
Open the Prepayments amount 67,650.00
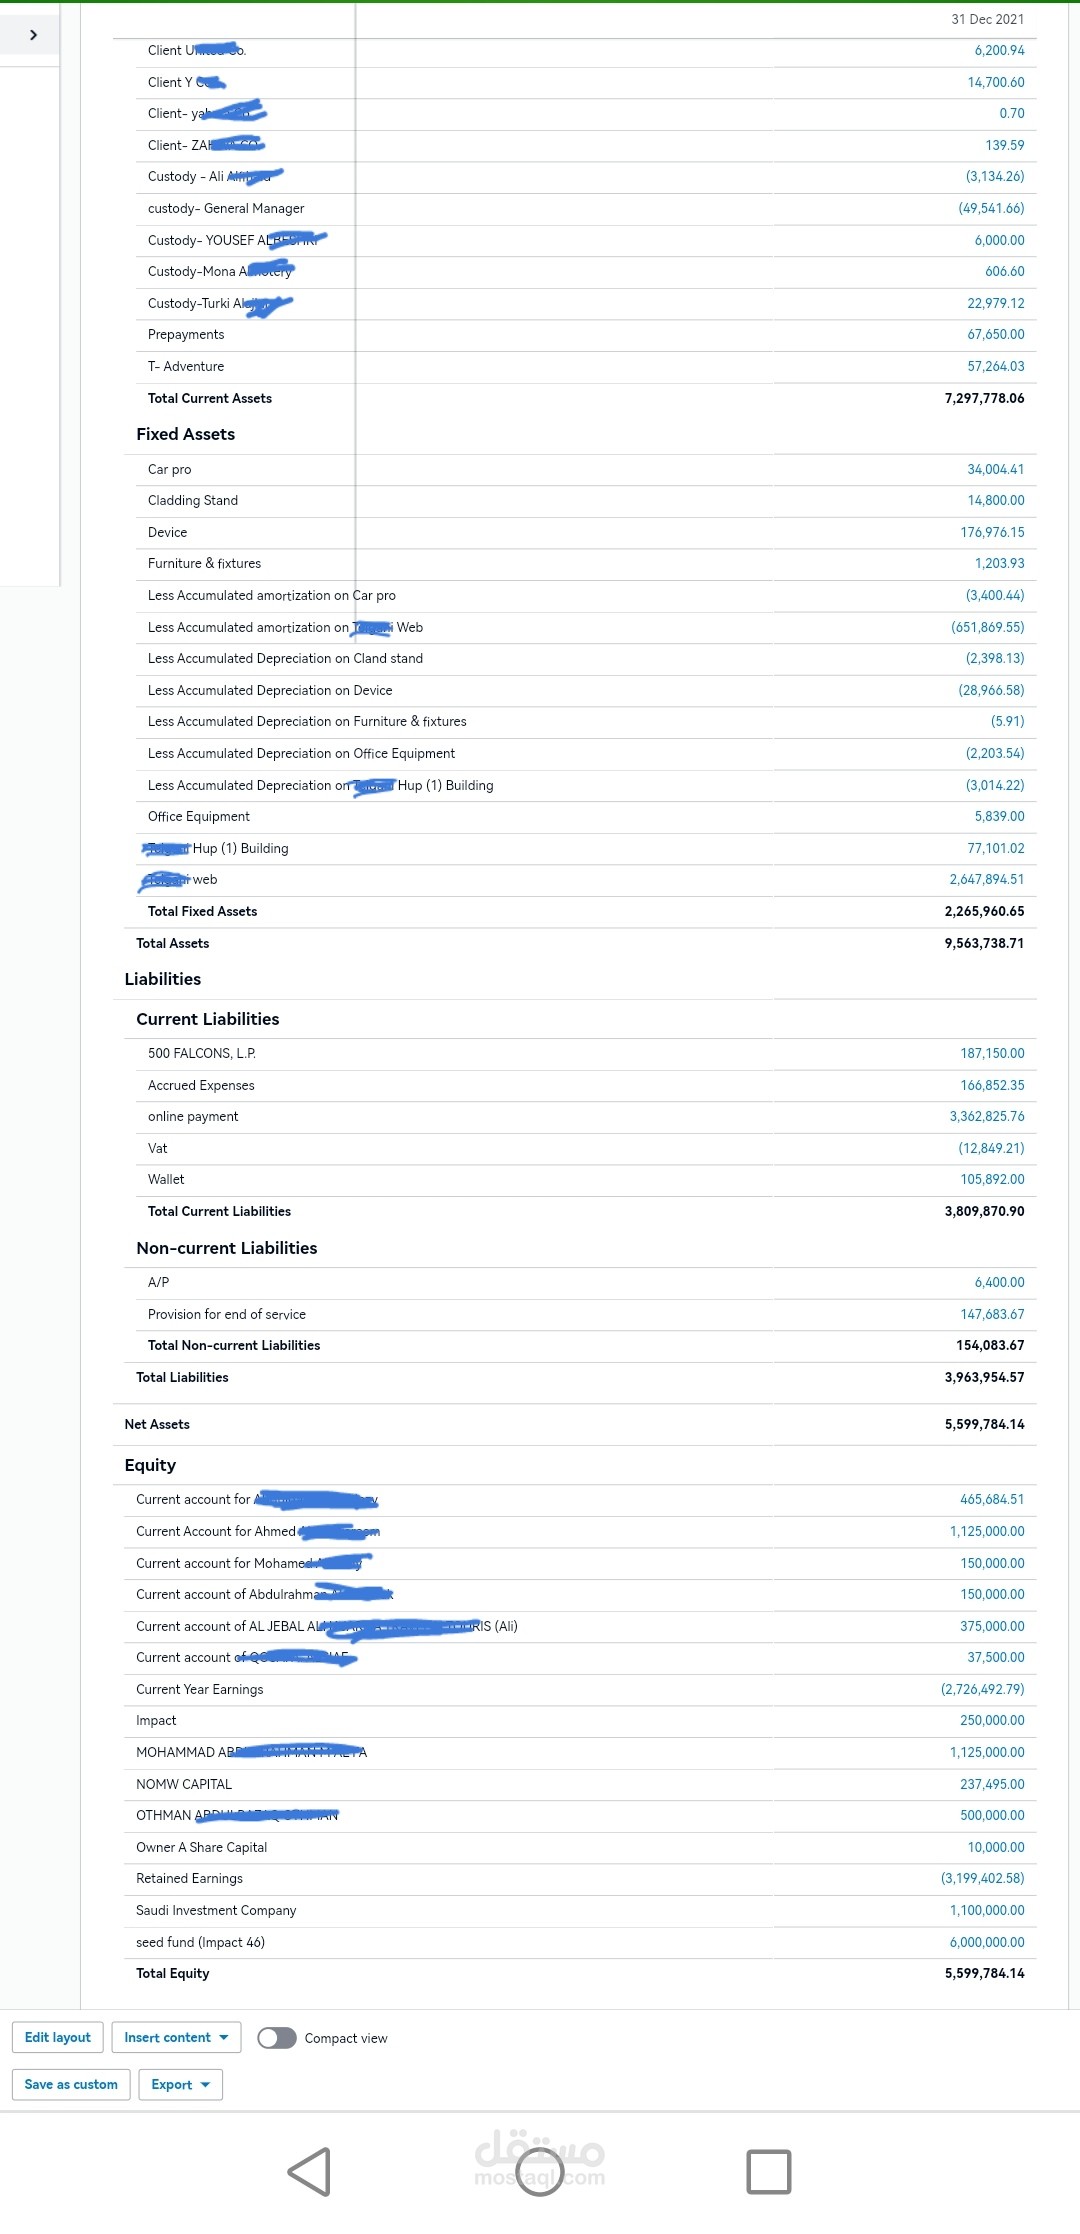pos(995,335)
